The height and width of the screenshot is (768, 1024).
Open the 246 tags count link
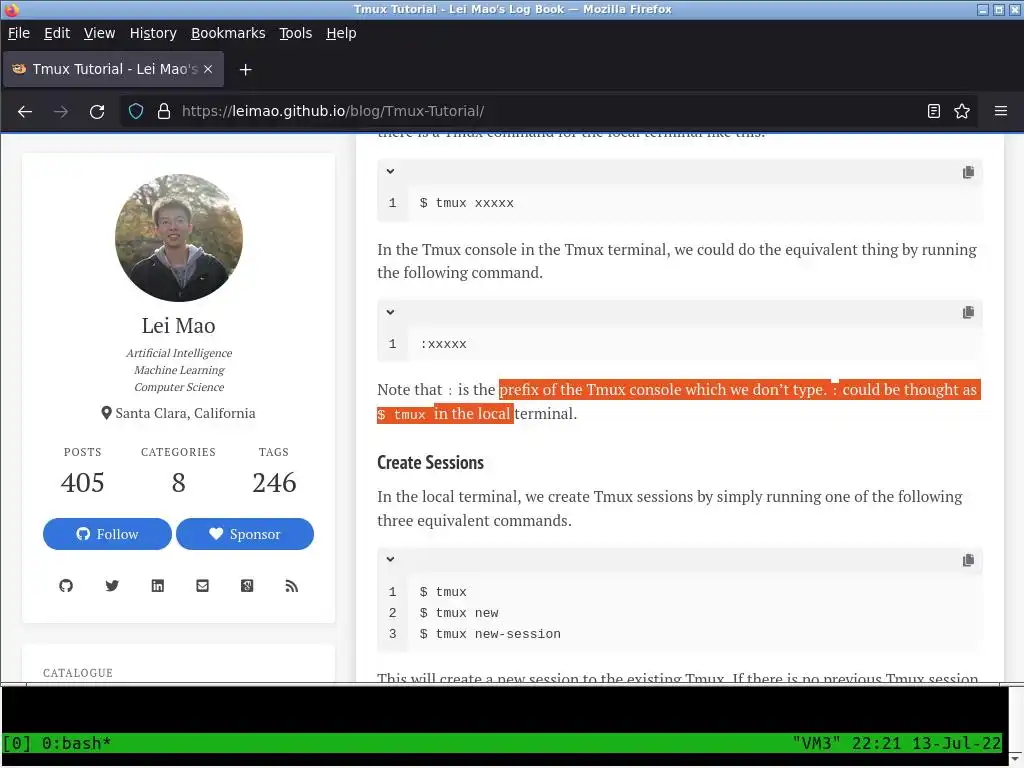(x=274, y=483)
